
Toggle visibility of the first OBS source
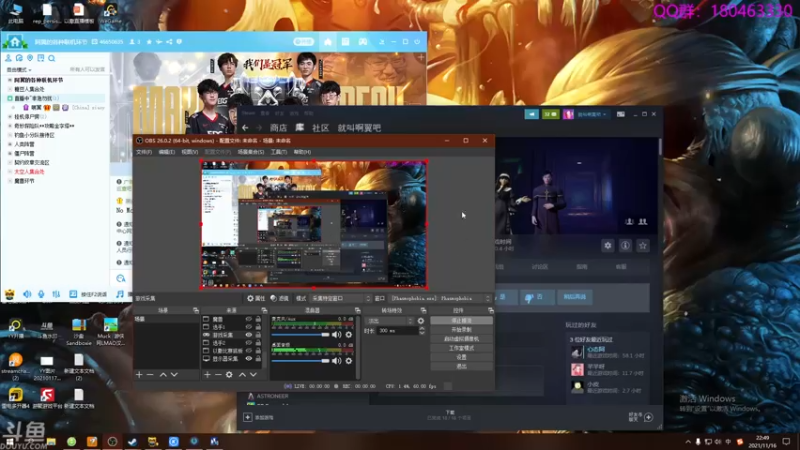249,319
